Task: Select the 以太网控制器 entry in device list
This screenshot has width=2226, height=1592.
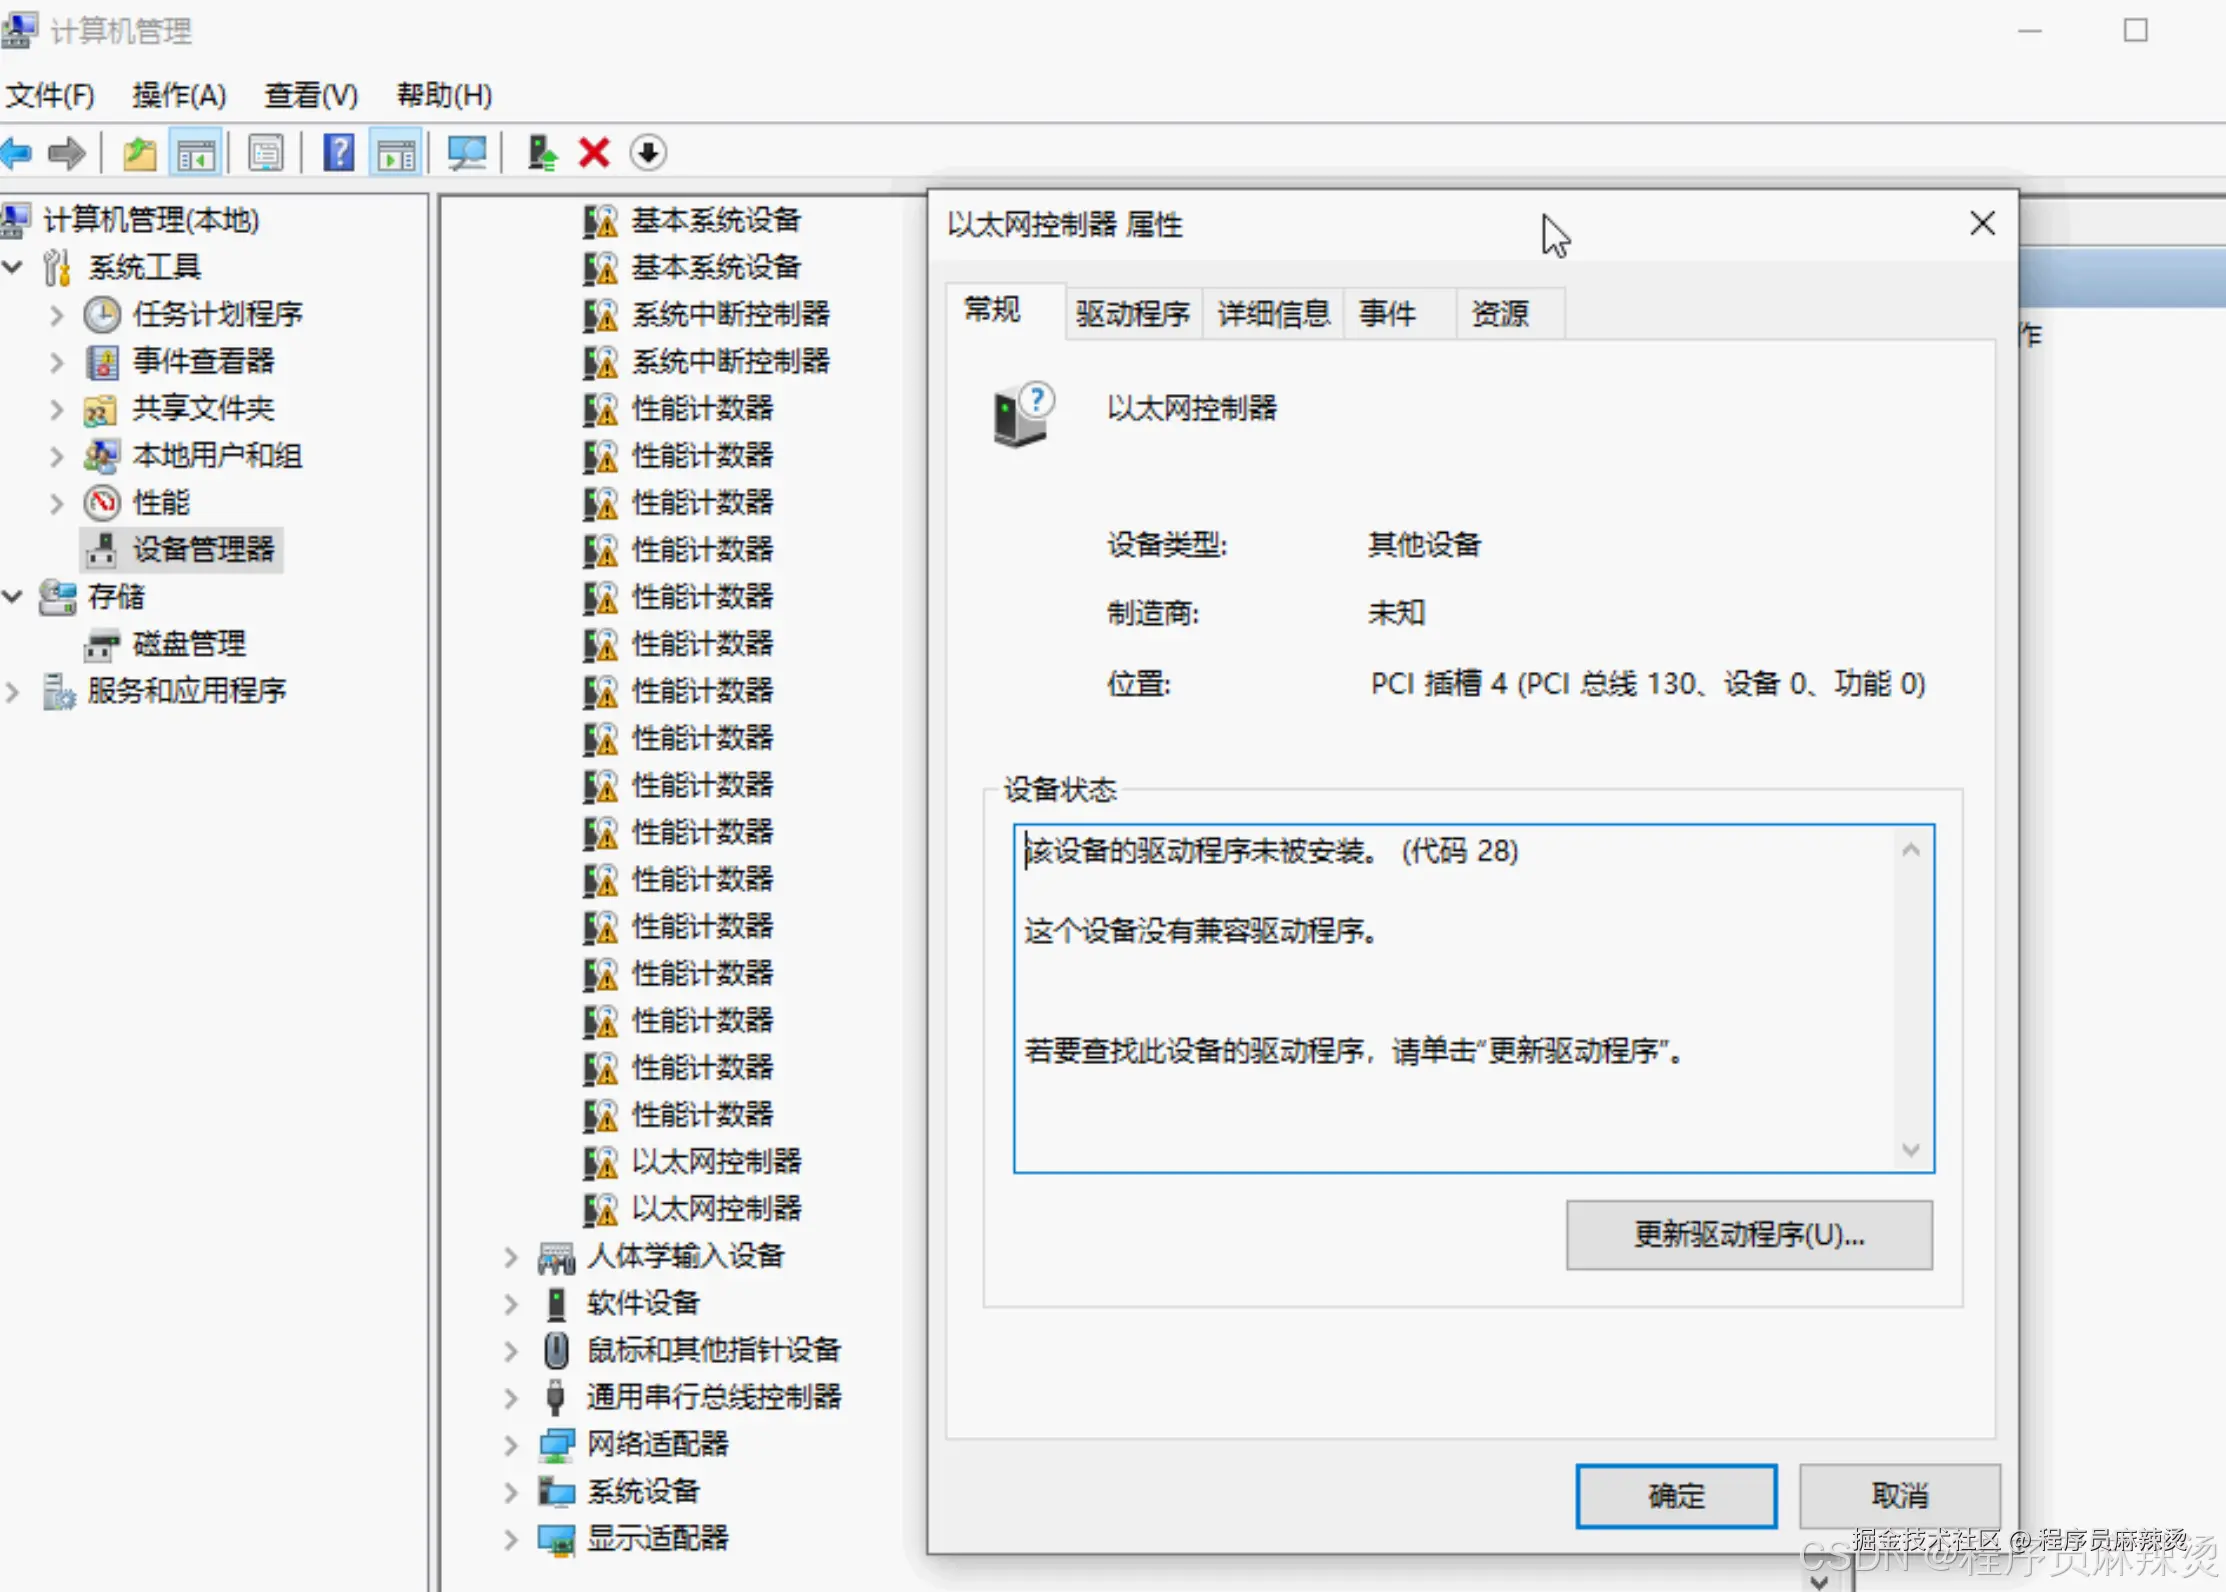Action: pos(715,1162)
